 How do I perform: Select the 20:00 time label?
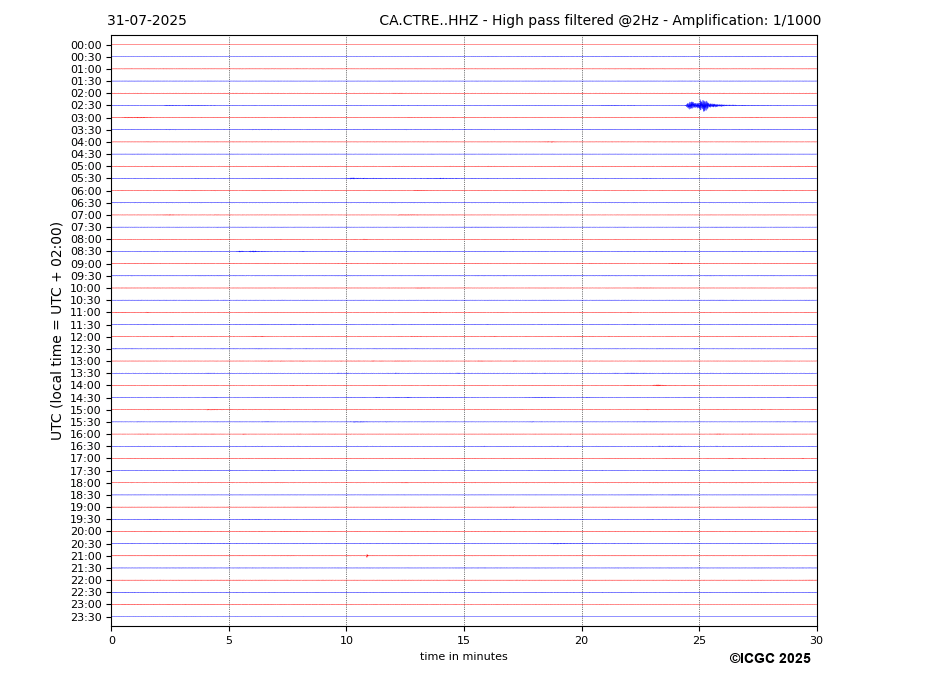tap(86, 532)
